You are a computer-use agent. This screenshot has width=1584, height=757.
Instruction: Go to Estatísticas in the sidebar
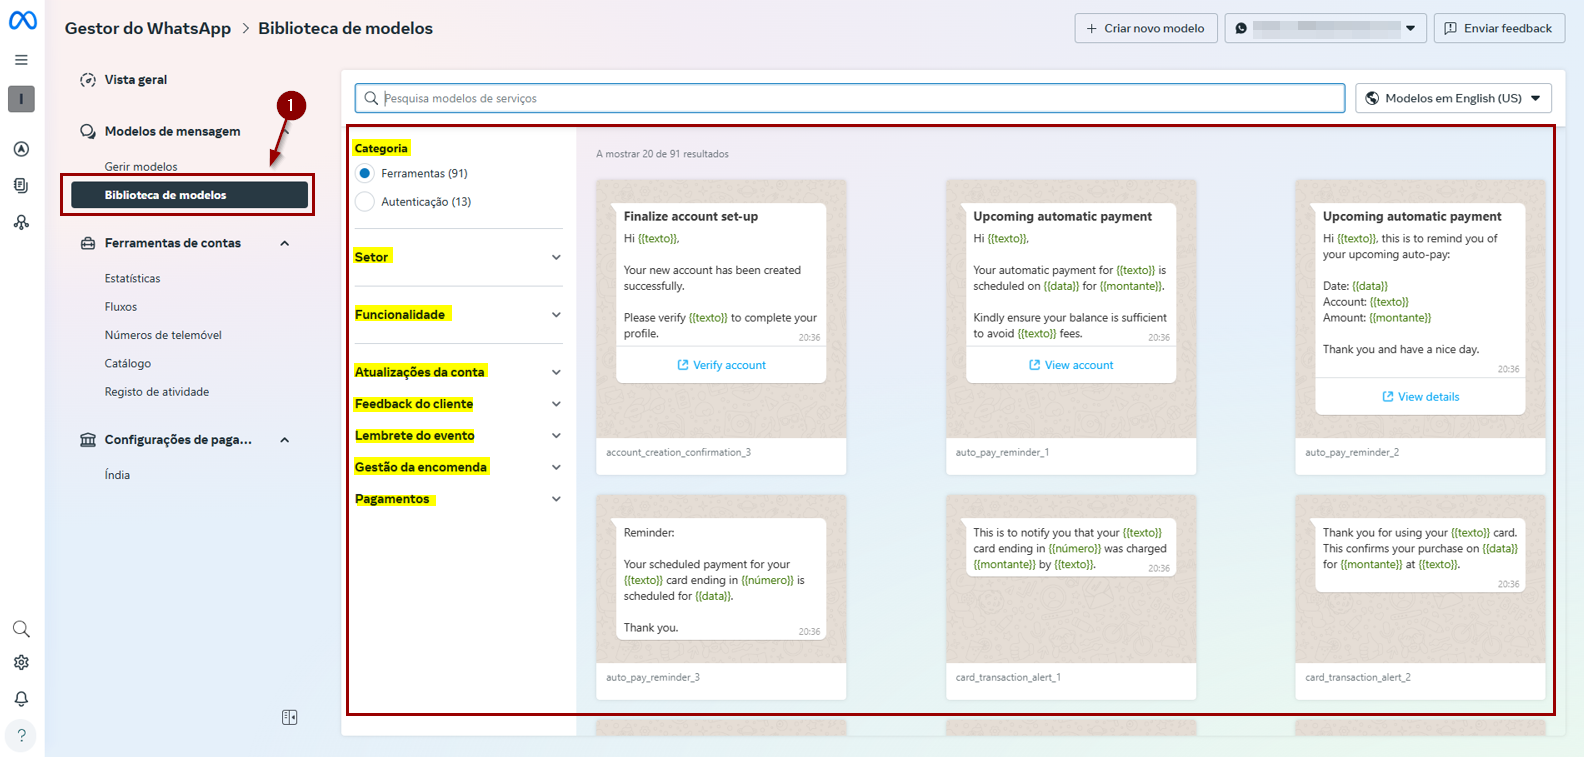(x=132, y=279)
